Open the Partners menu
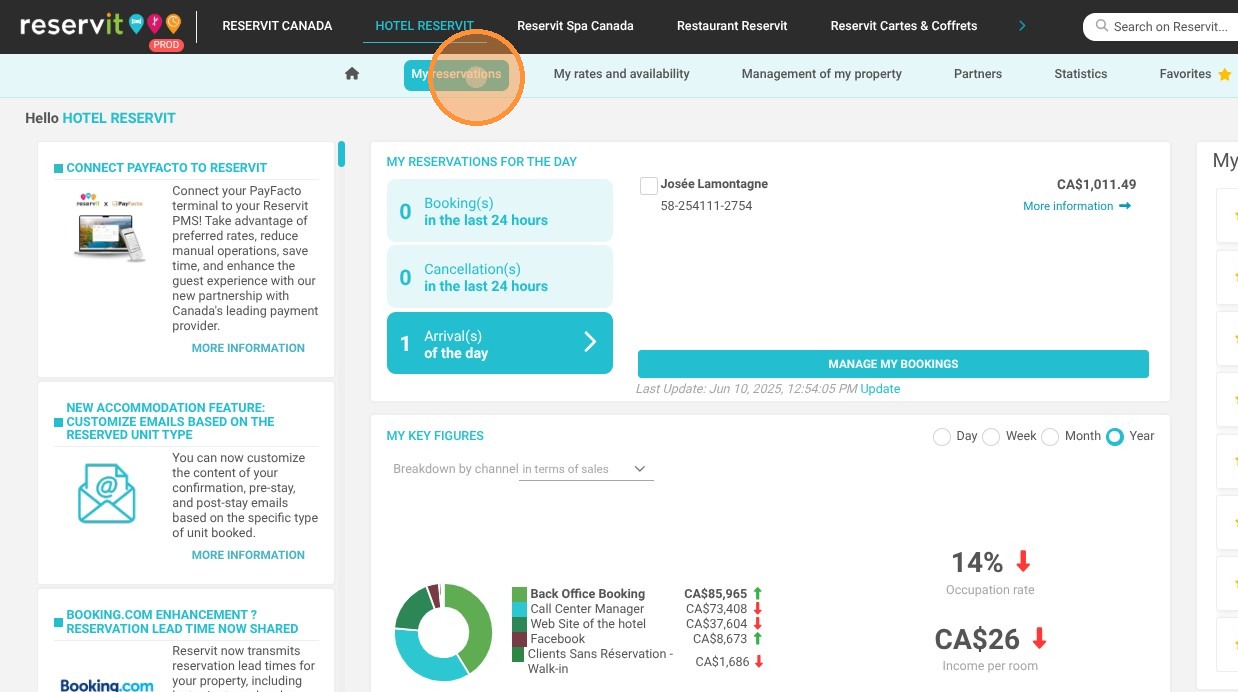 tap(978, 74)
